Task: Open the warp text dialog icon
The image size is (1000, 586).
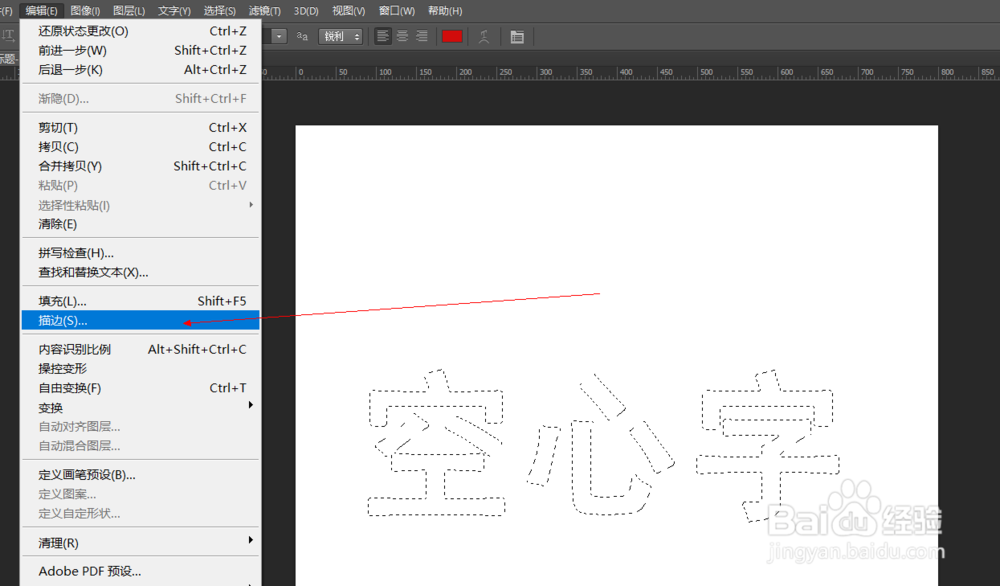Action: click(x=484, y=37)
